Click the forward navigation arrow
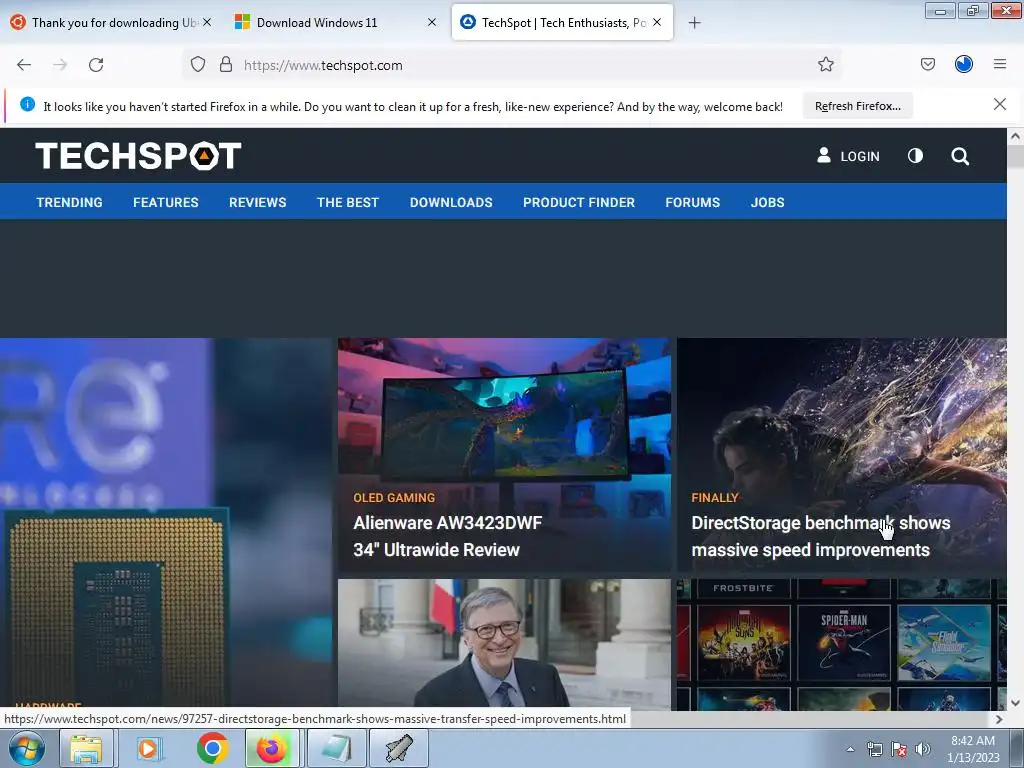The width and height of the screenshot is (1024, 768). coord(60,65)
